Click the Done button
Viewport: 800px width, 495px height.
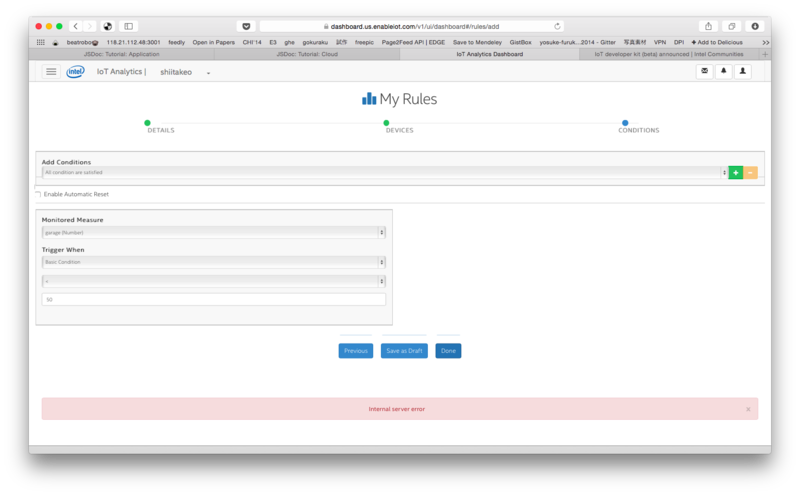(448, 351)
